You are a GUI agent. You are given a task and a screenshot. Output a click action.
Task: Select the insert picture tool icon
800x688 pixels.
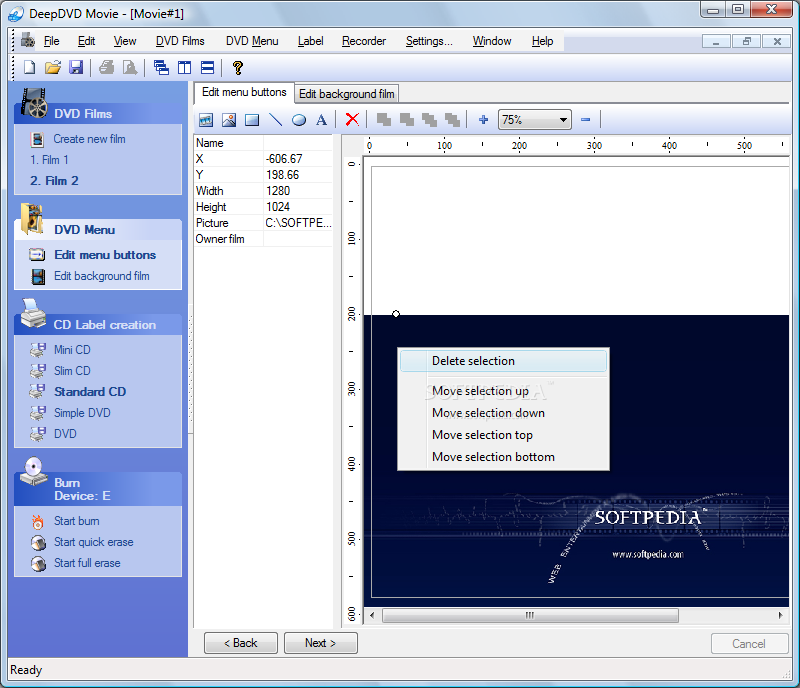(x=229, y=120)
